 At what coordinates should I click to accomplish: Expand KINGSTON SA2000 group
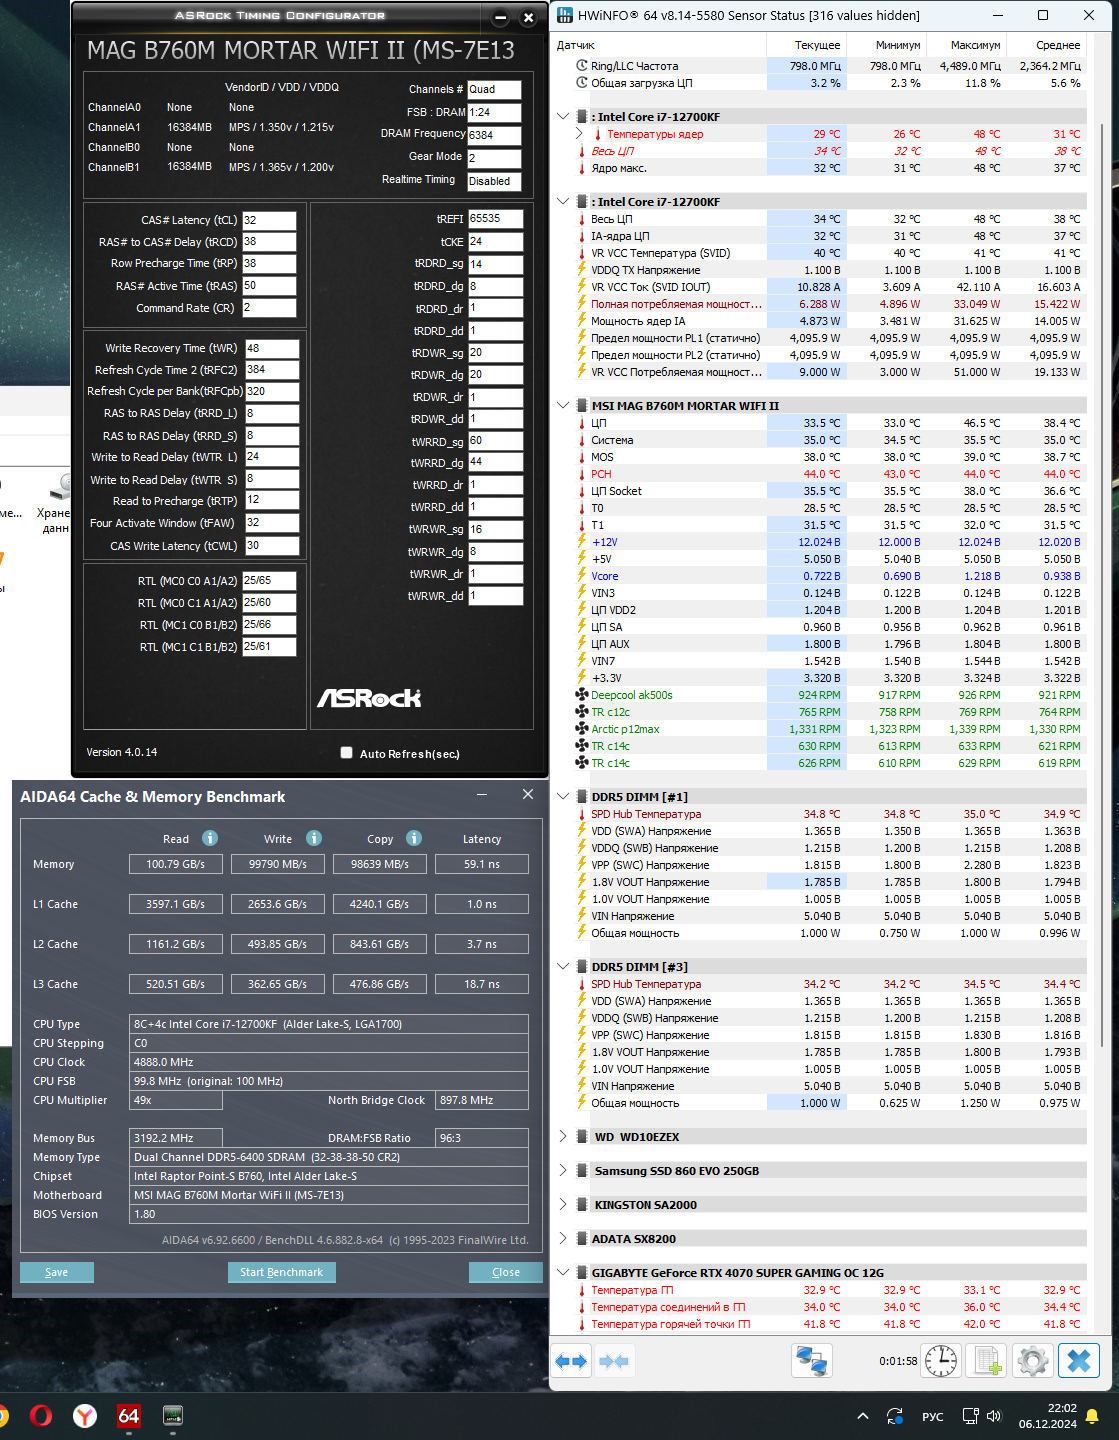coord(563,1204)
